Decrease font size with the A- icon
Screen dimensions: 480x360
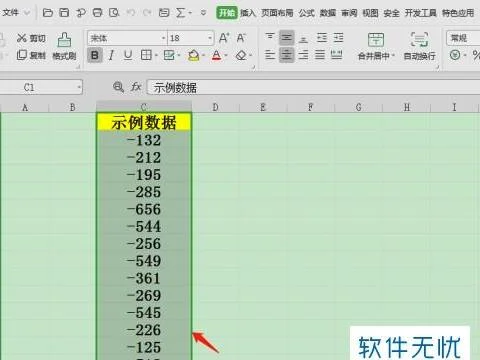click(x=241, y=38)
